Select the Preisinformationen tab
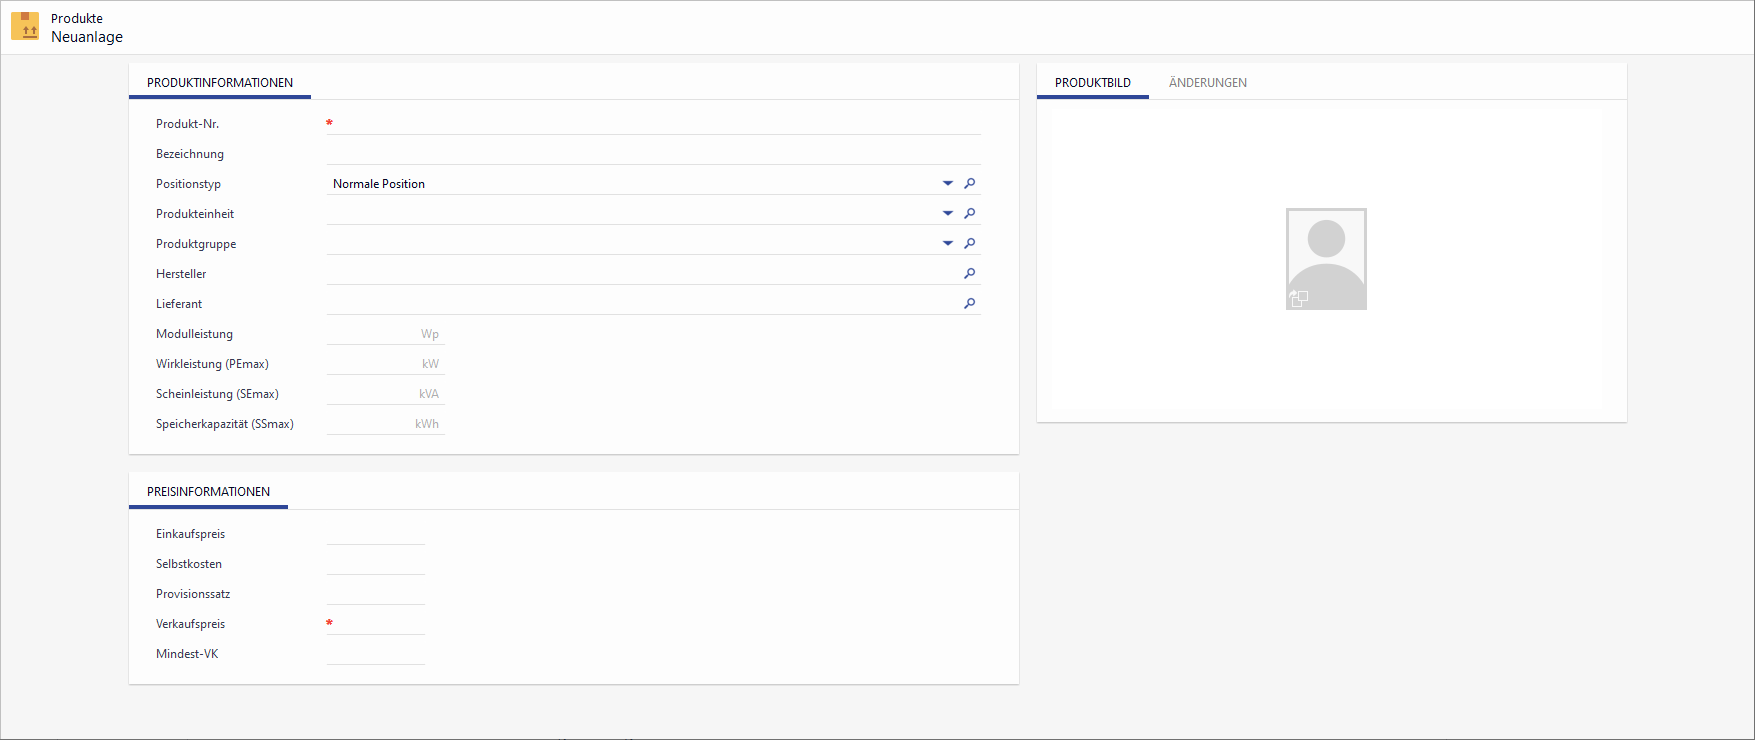This screenshot has width=1755, height=740. click(x=208, y=492)
